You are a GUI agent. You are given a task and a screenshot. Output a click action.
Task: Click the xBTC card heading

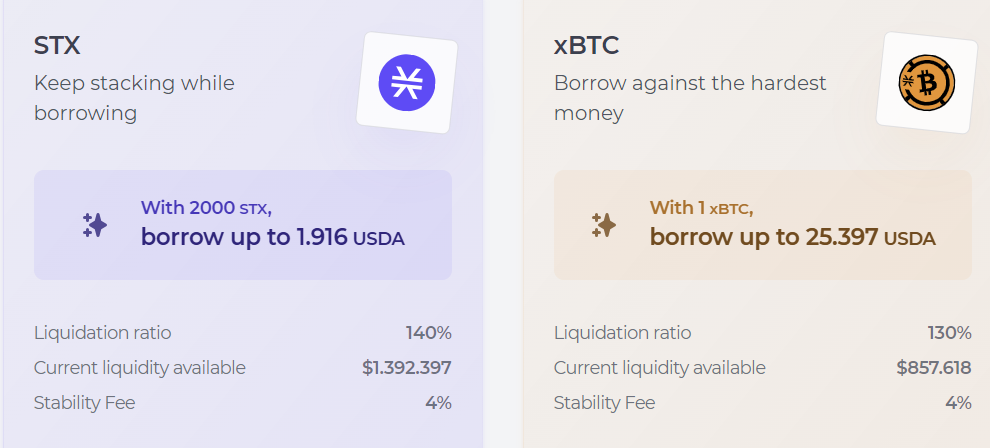[586, 46]
